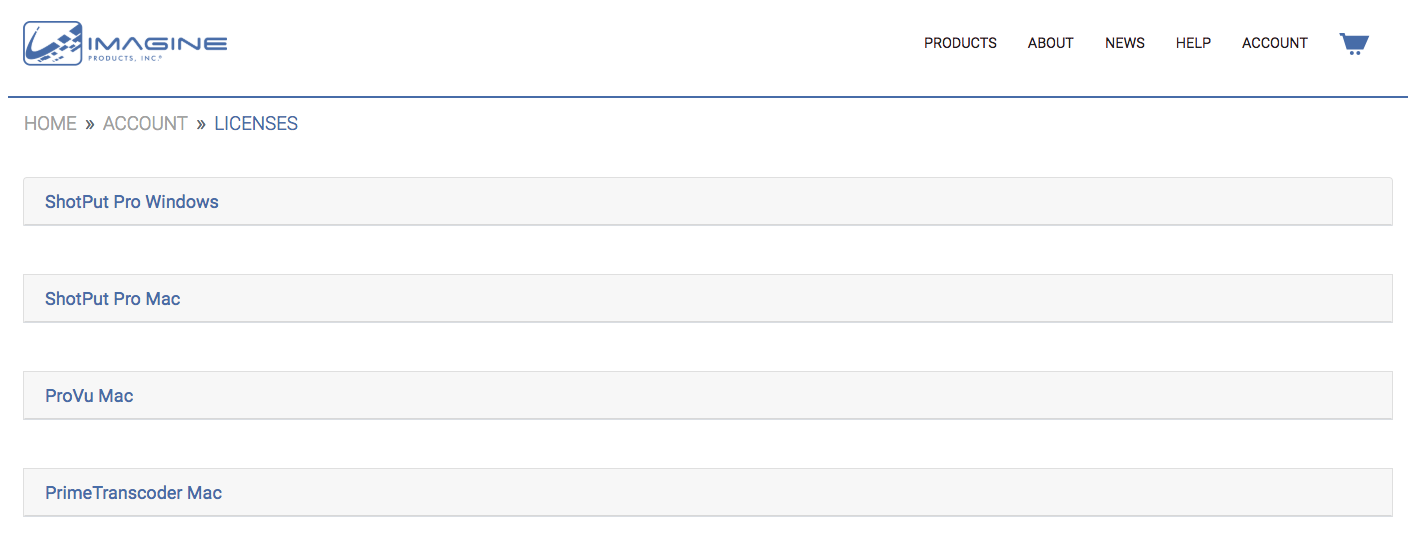Expand the PrimeTranscoder Mac panel
This screenshot has width=1417, height=544.
coord(708,493)
